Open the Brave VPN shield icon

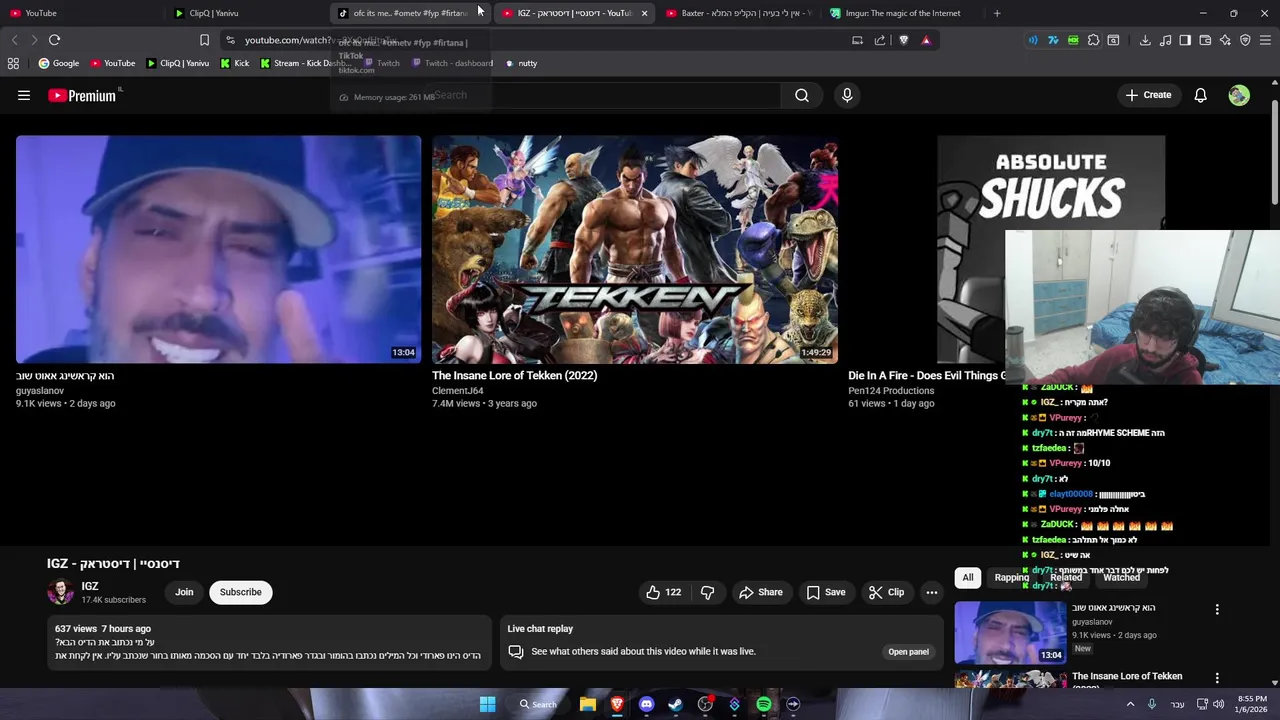pos(1245,40)
